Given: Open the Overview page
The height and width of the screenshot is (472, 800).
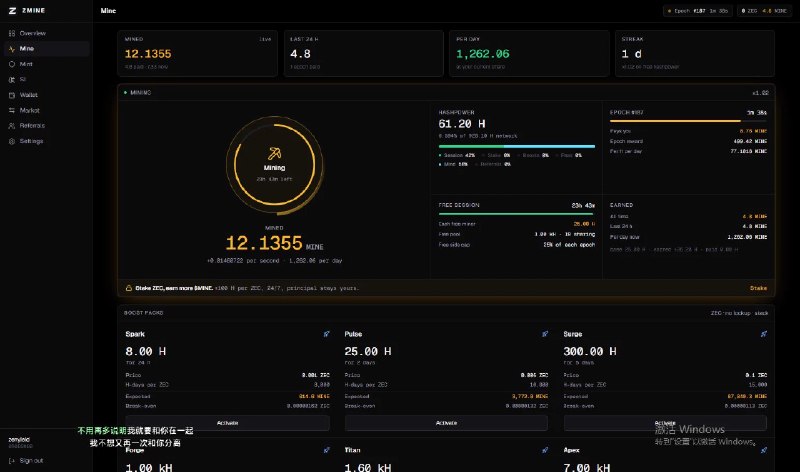Looking at the screenshot, I should pyautogui.click(x=47, y=33).
